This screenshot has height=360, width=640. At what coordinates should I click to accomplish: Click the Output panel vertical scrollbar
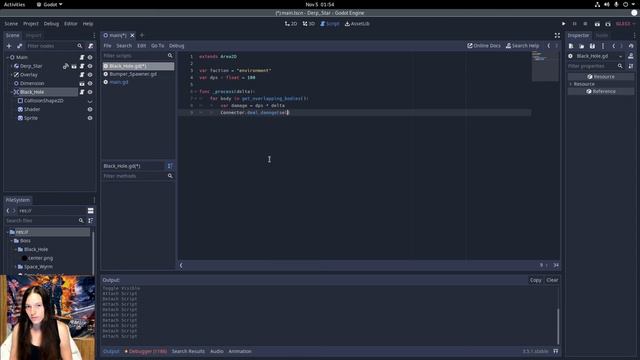[558, 326]
